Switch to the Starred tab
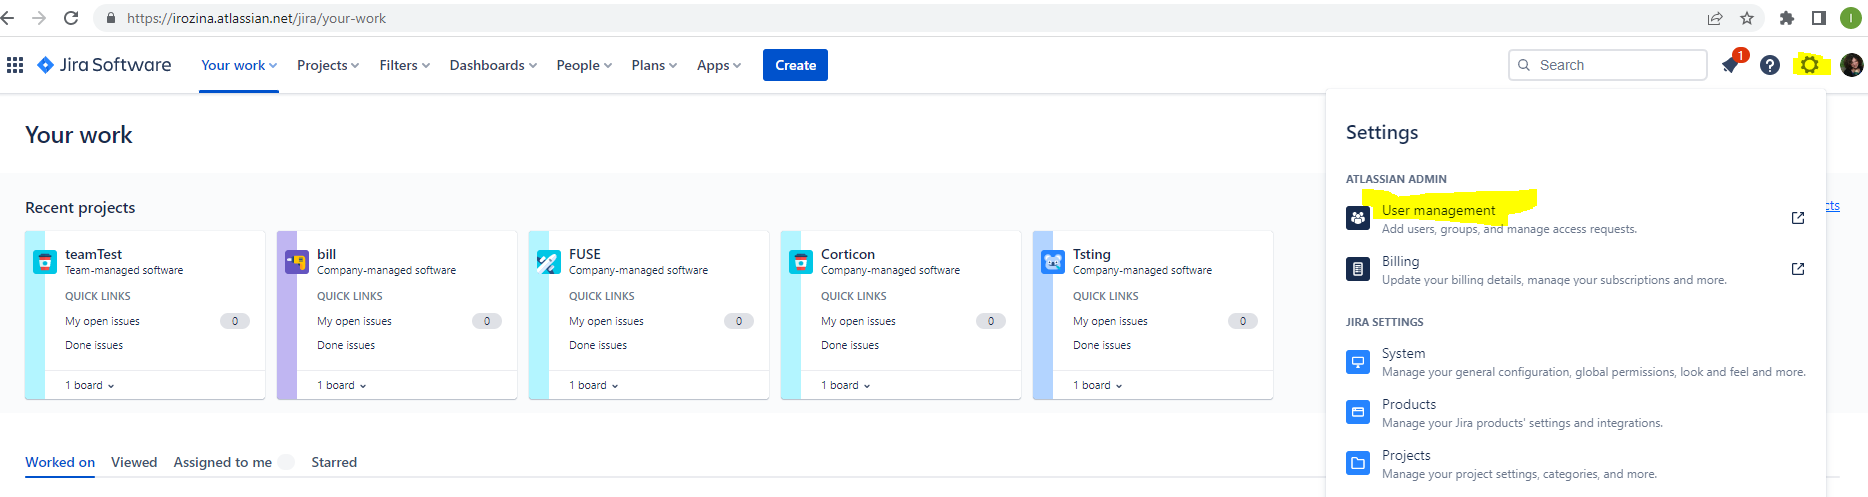The width and height of the screenshot is (1868, 497). pyautogui.click(x=334, y=462)
